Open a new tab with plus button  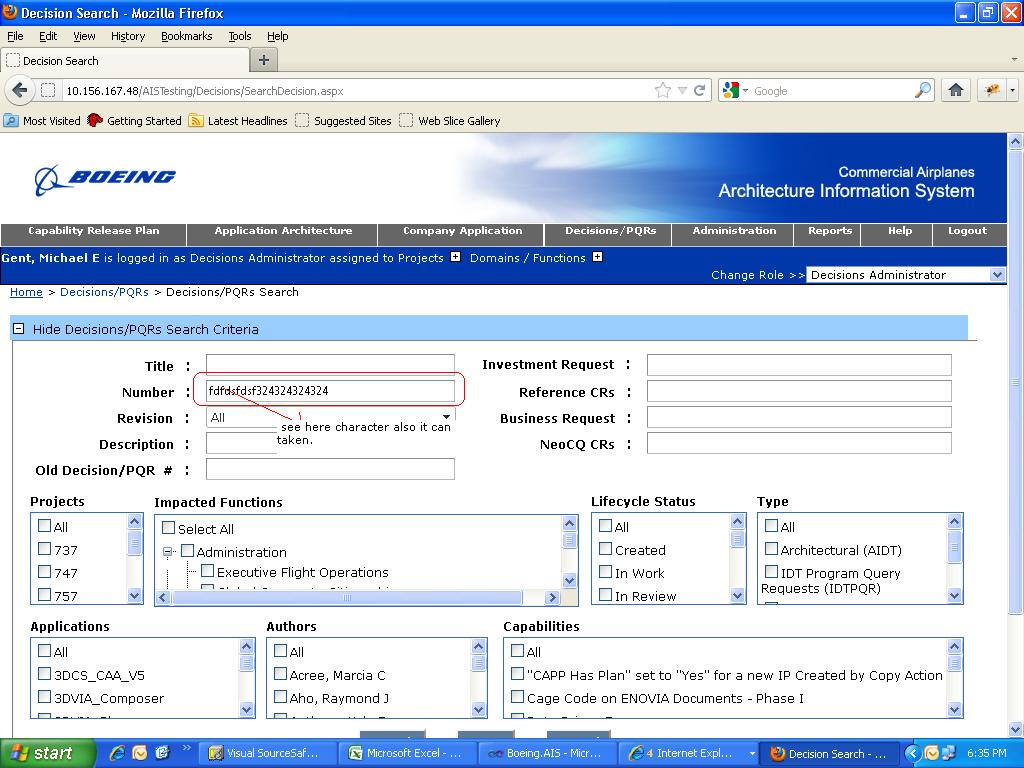(x=264, y=60)
